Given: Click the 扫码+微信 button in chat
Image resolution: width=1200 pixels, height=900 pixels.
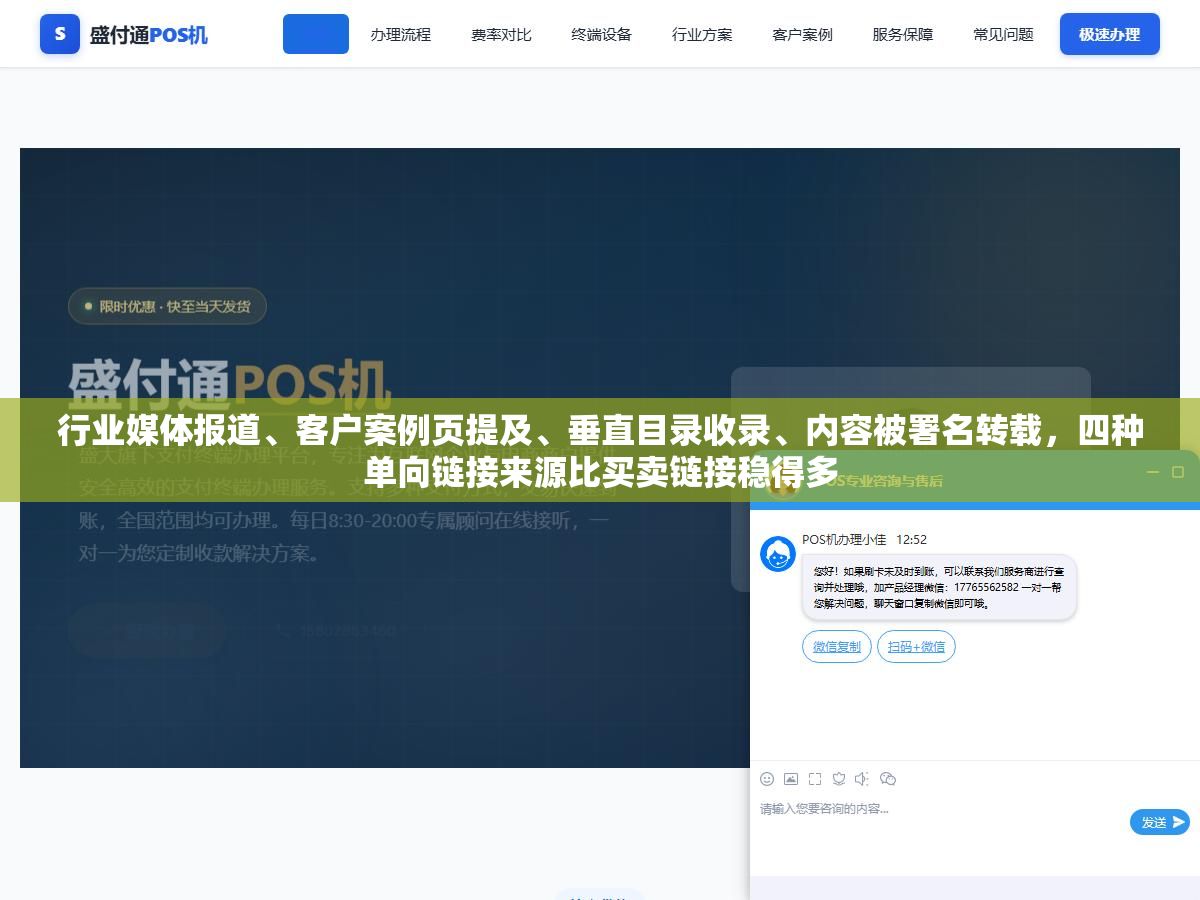Looking at the screenshot, I should pos(916,647).
